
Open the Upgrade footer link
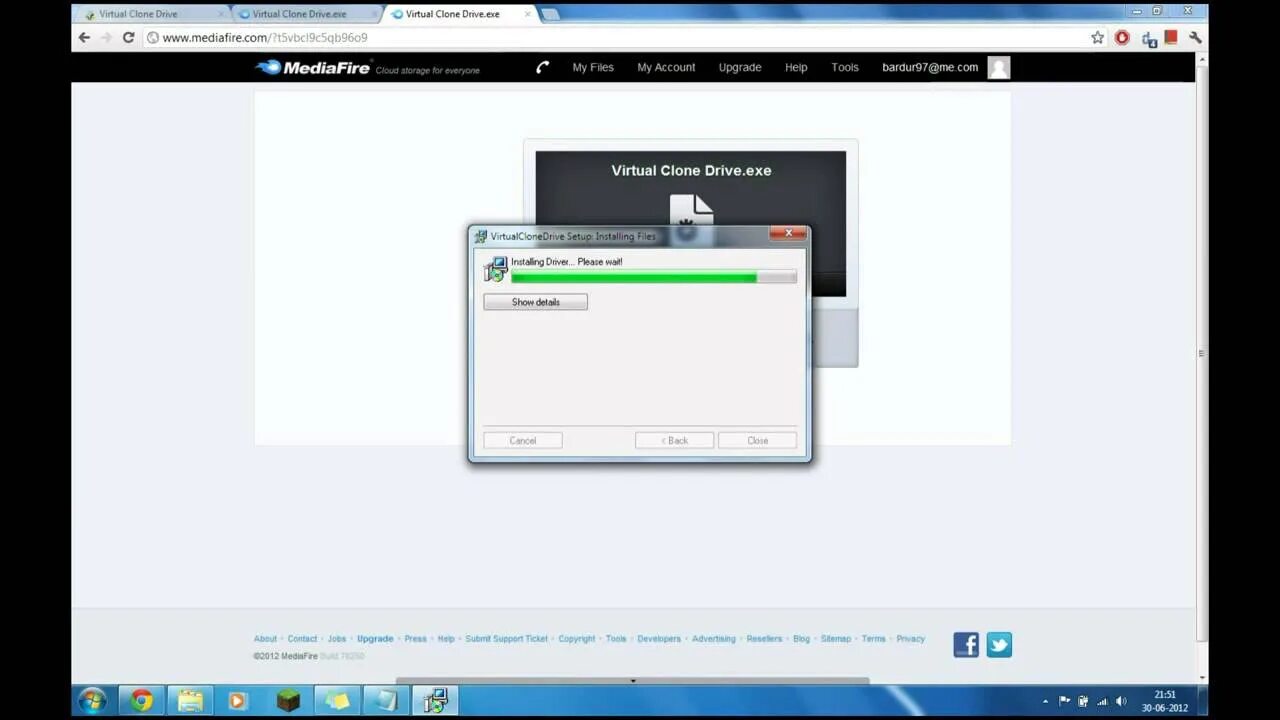click(375, 638)
